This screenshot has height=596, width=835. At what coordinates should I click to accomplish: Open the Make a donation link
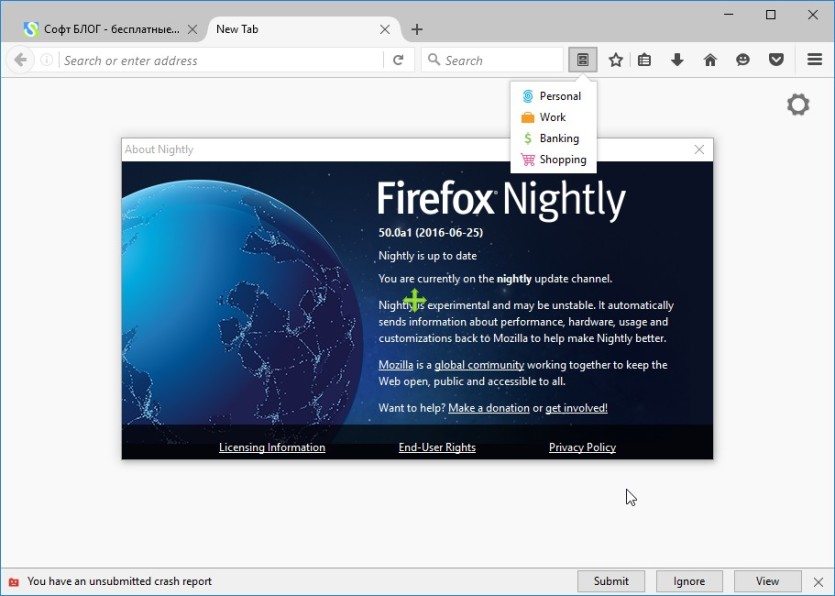click(x=489, y=408)
